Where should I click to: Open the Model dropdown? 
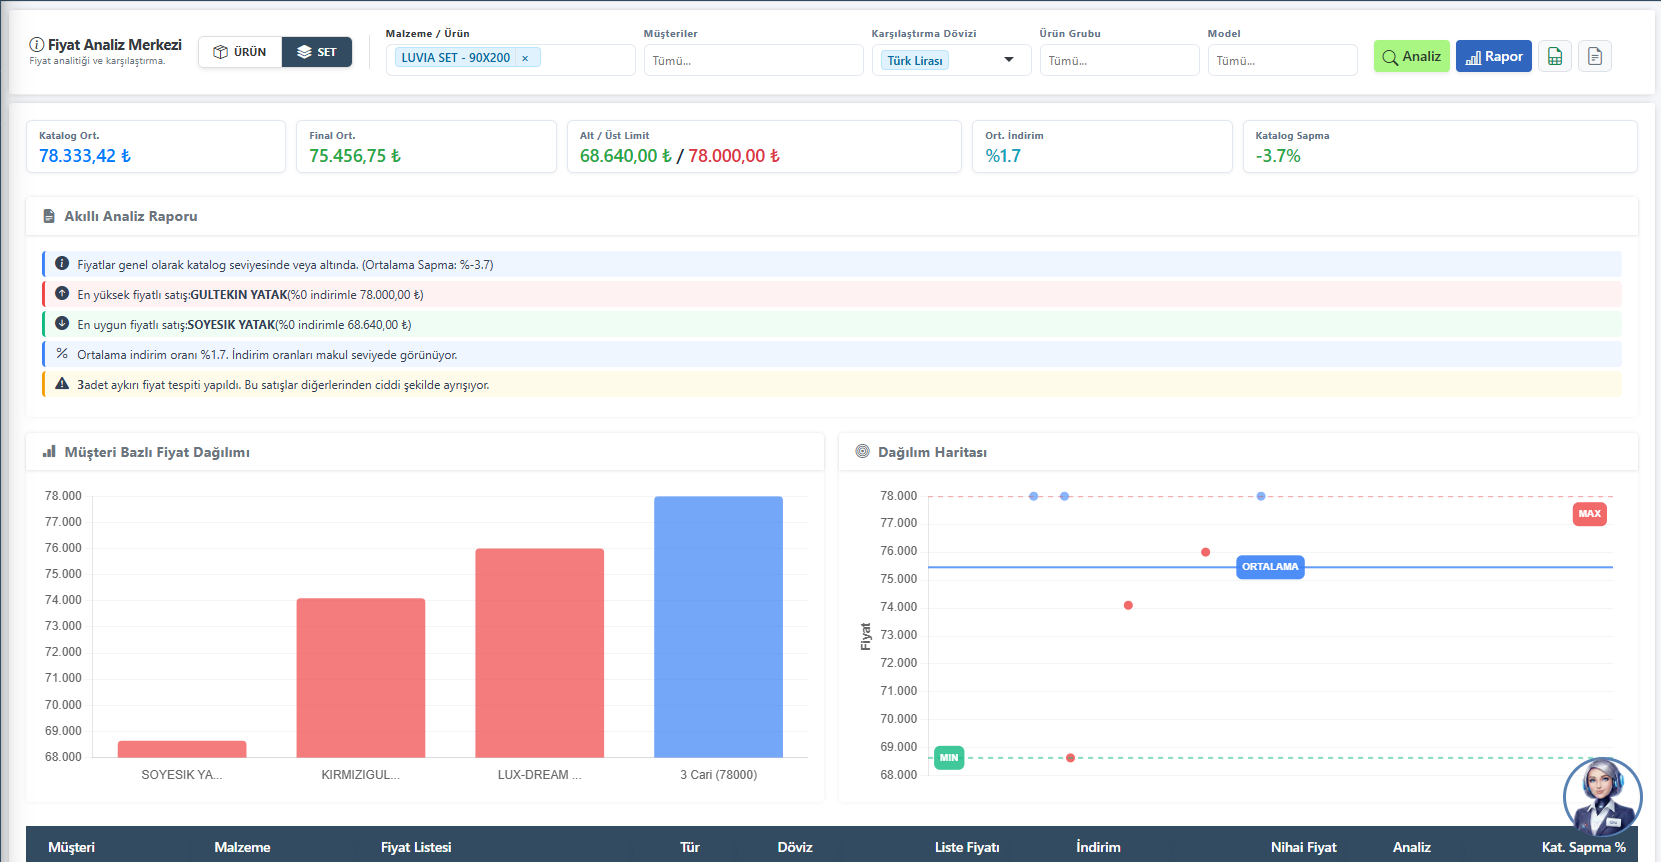tap(1281, 61)
